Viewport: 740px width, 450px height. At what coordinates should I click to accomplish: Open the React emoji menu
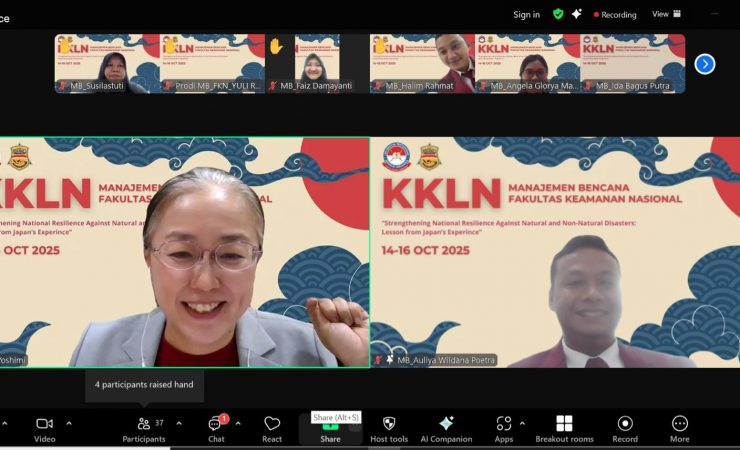[x=272, y=428]
